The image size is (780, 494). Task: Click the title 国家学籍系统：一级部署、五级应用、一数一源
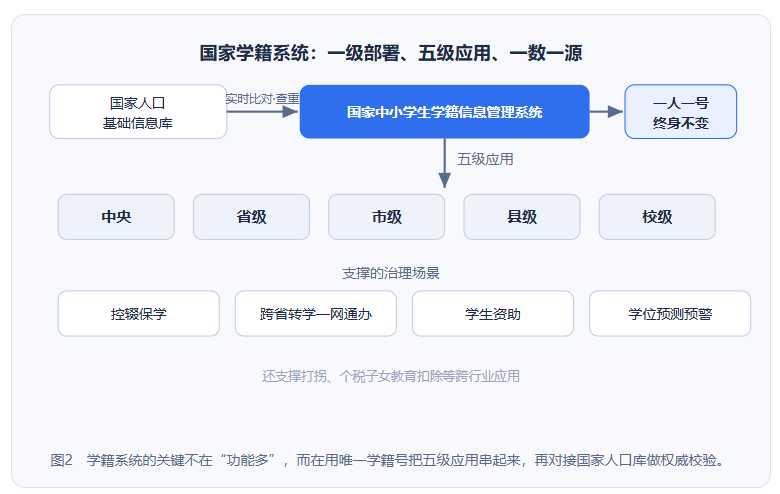pos(390,53)
